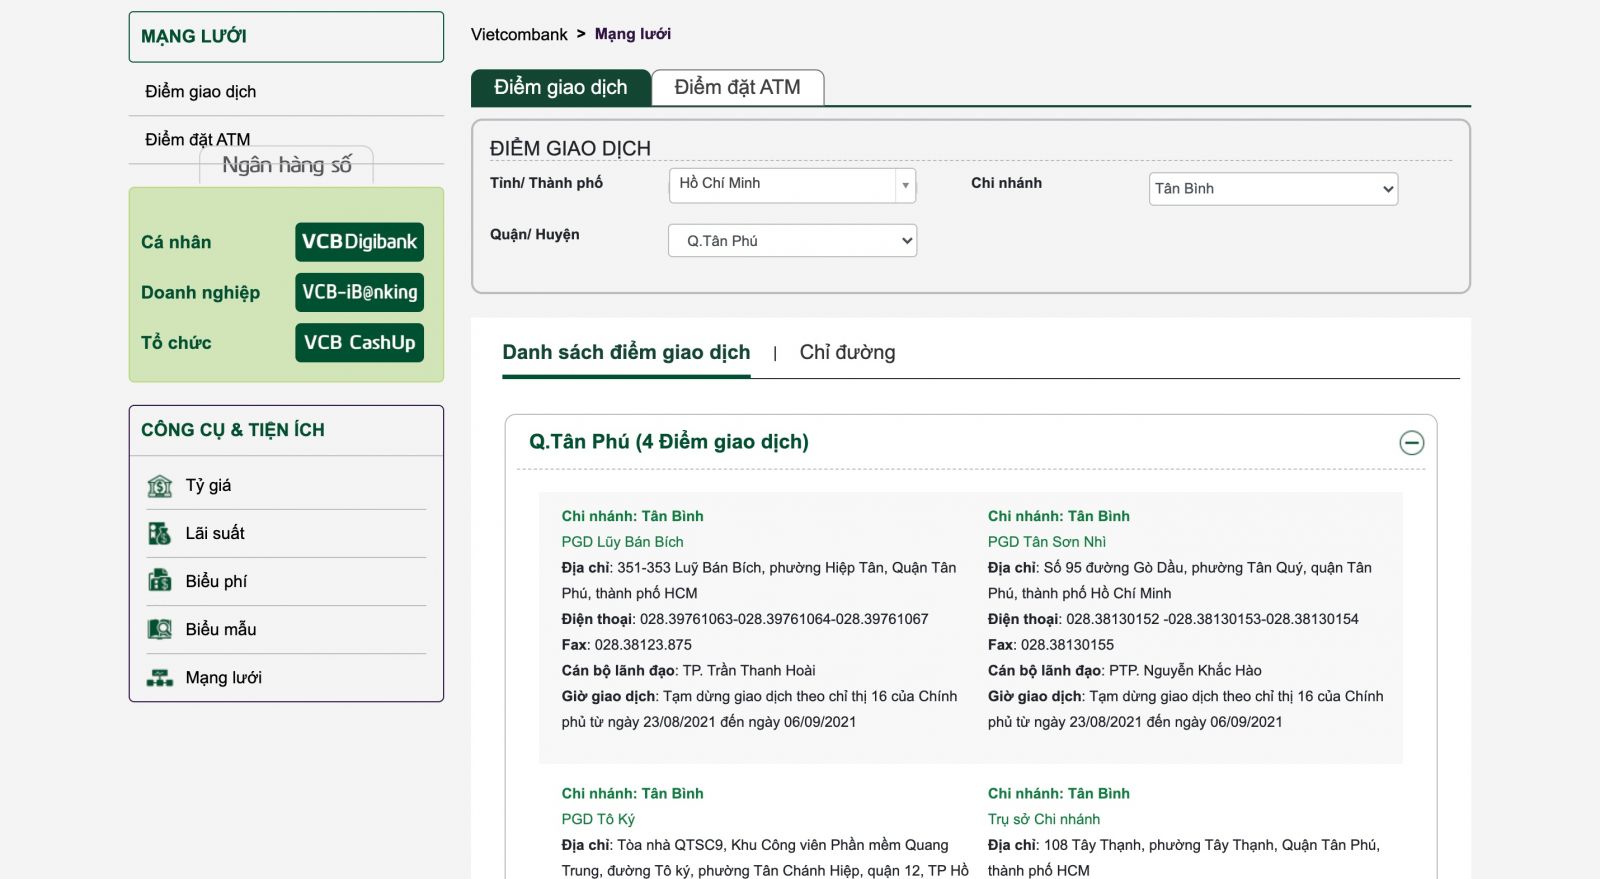The height and width of the screenshot is (879, 1600).
Task: Click the Cá nhân label
Action: [176, 242]
